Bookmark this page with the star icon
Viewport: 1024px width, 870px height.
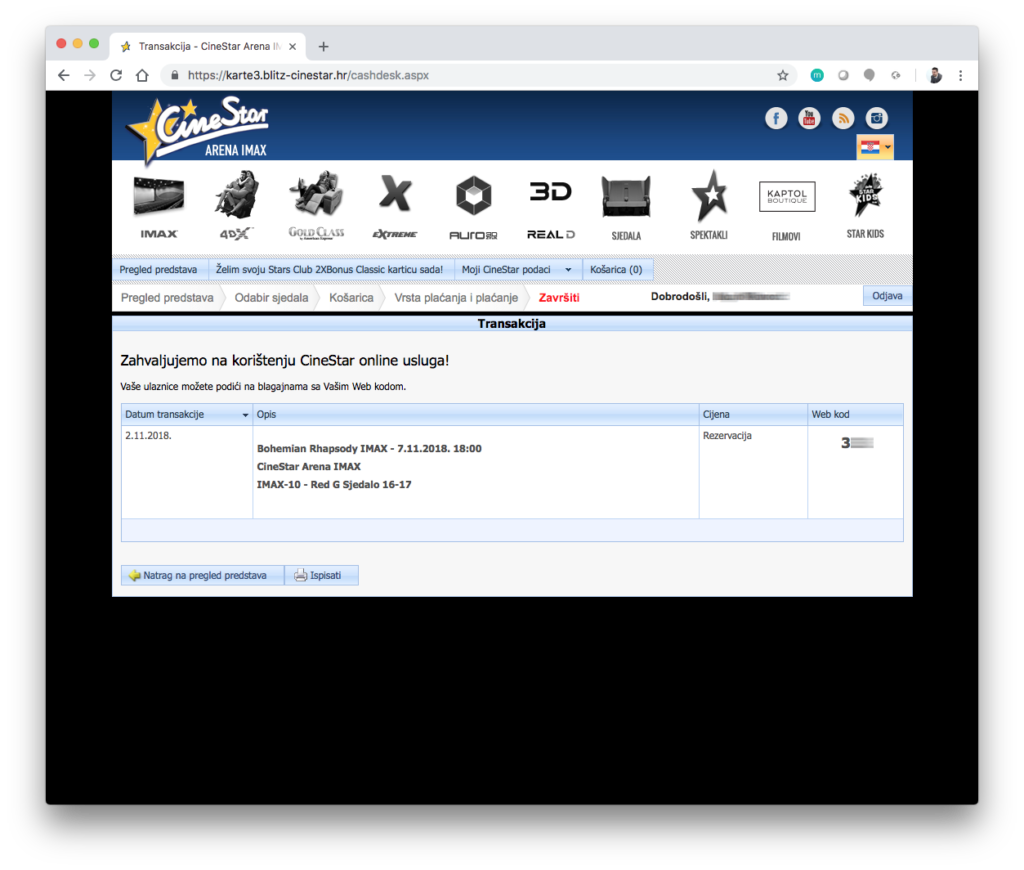(782, 75)
